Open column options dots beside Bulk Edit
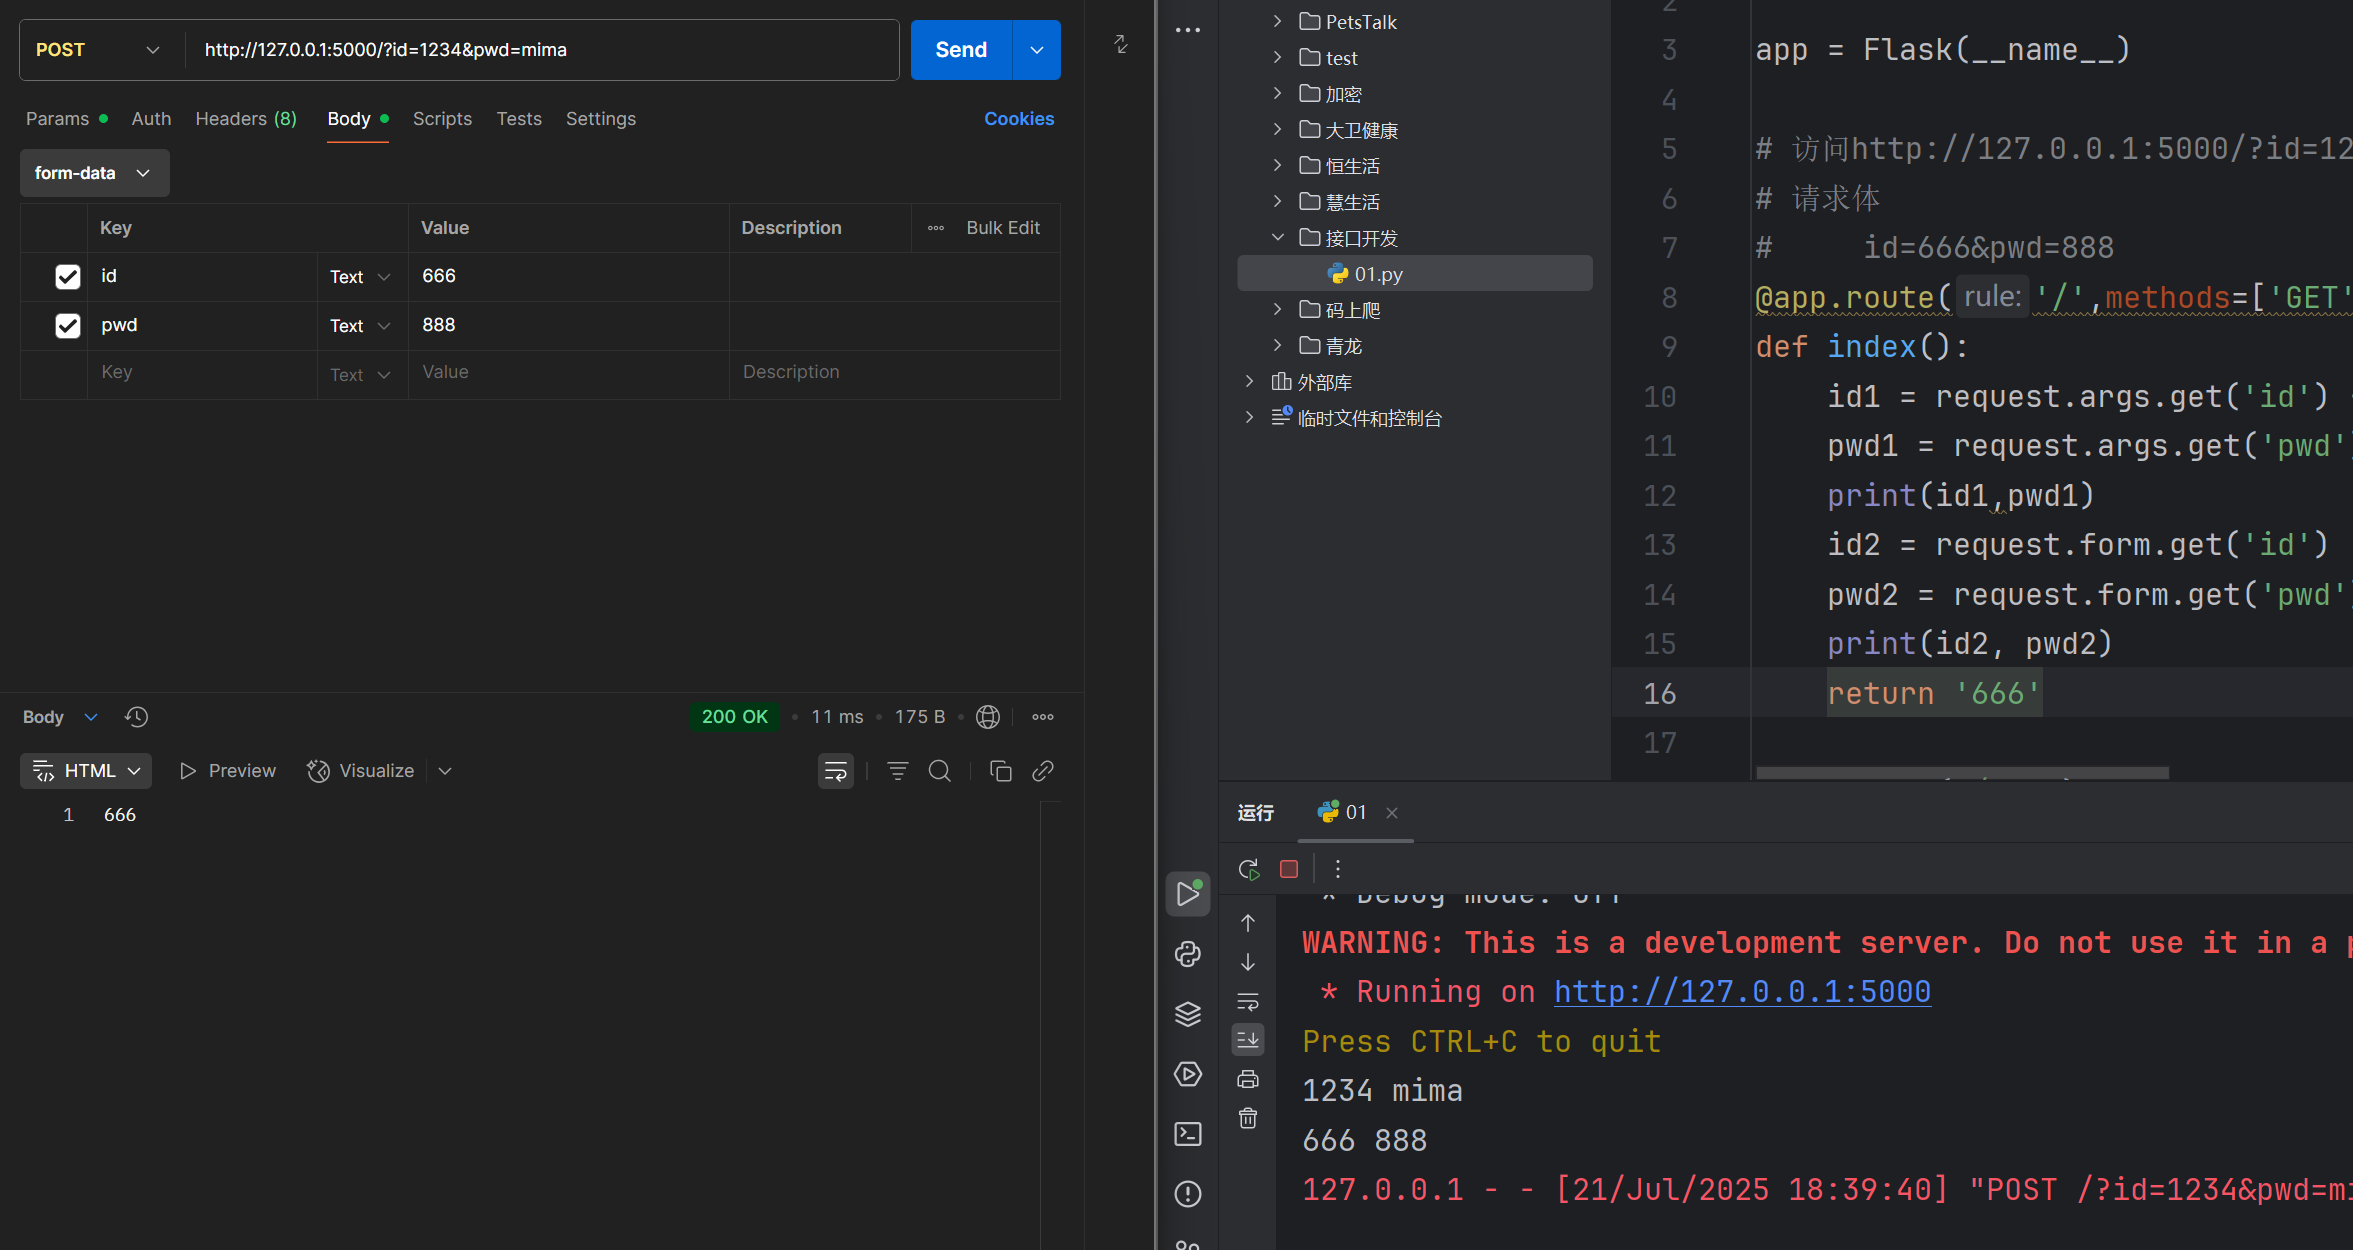This screenshot has height=1250, width=2353. (936, 228)
